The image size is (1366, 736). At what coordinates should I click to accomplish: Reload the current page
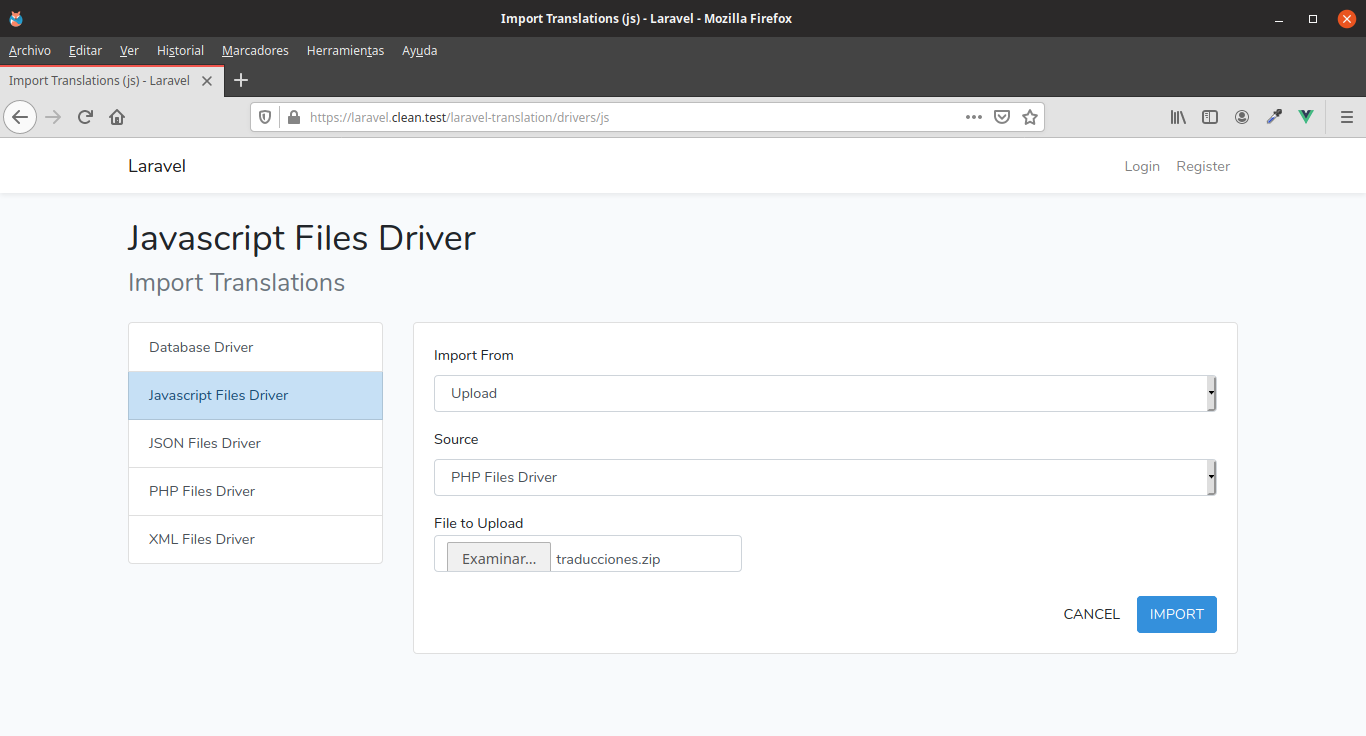pyautogui.click(x=85, y=117)
